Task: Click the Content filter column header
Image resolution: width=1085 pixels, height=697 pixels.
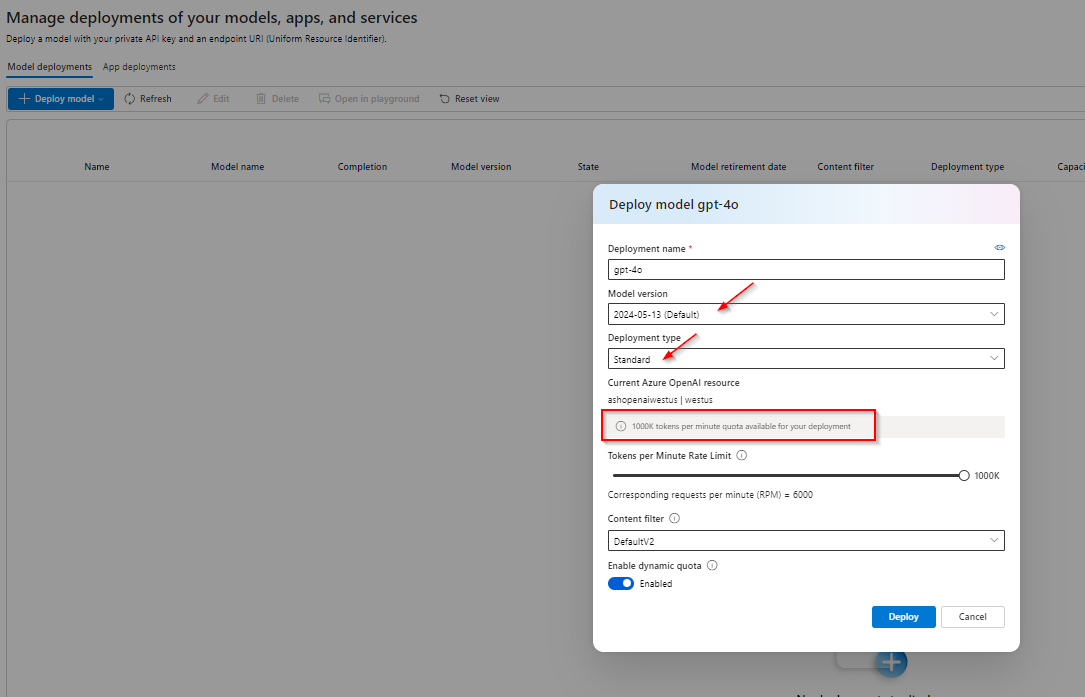Action: pyautogui.click(x=846, y=167)
